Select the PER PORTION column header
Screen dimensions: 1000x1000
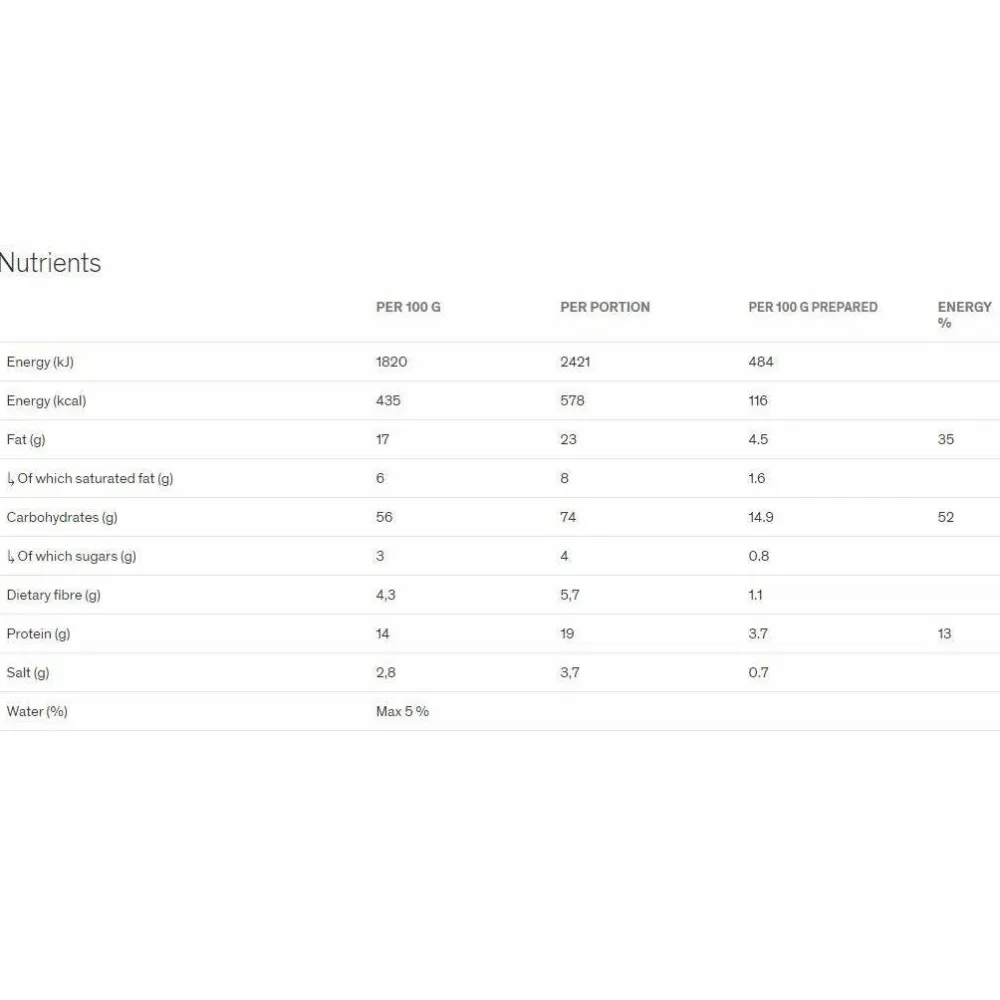coord(605,307)
